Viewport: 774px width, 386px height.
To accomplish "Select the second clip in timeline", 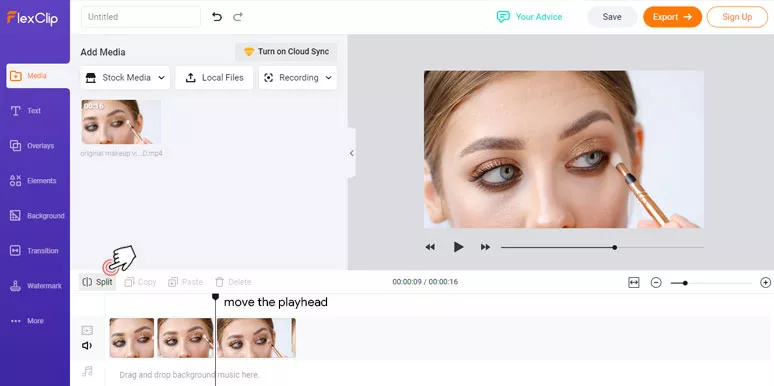I will click(x=185, y=338).
